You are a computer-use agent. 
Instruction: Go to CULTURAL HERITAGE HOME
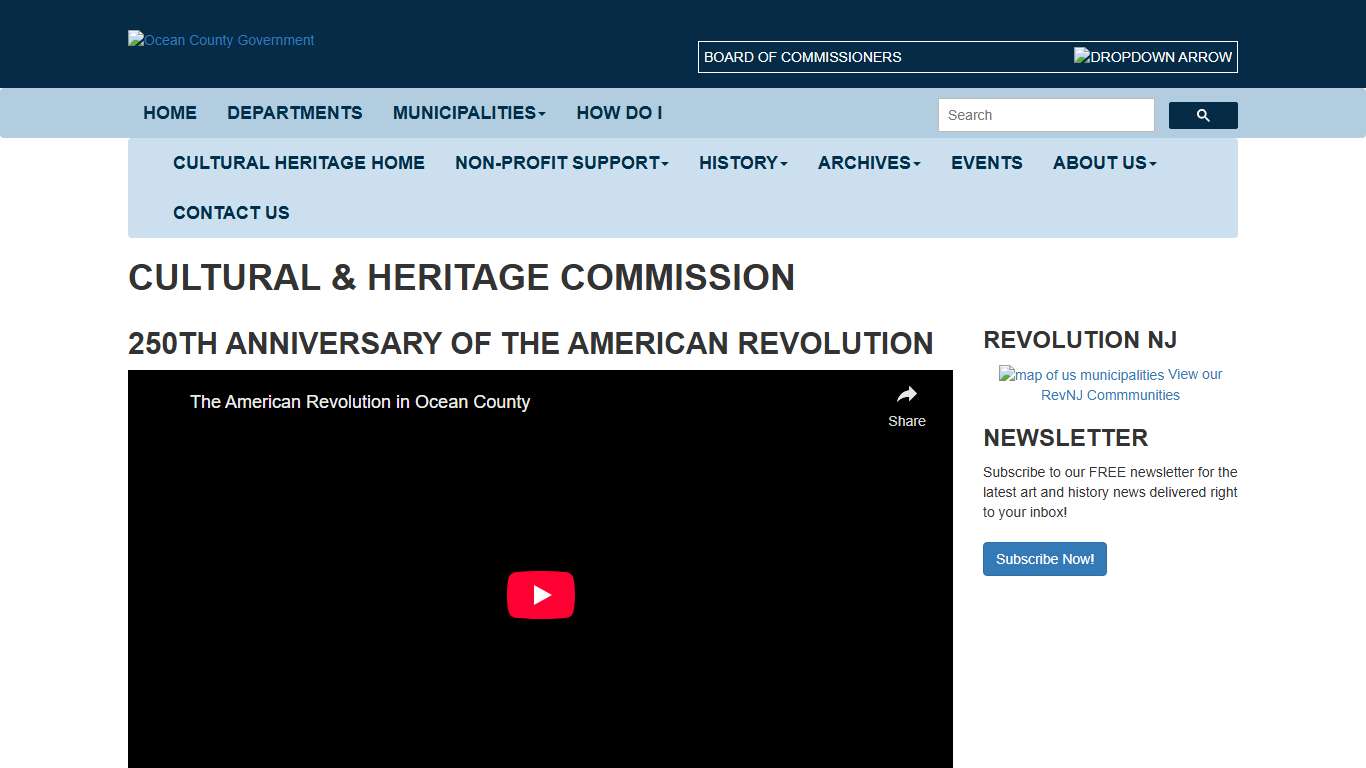298,163
